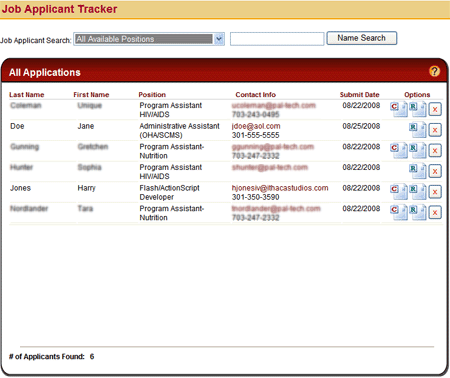
Task: Click the Options column header
Action: pos(417,95)
